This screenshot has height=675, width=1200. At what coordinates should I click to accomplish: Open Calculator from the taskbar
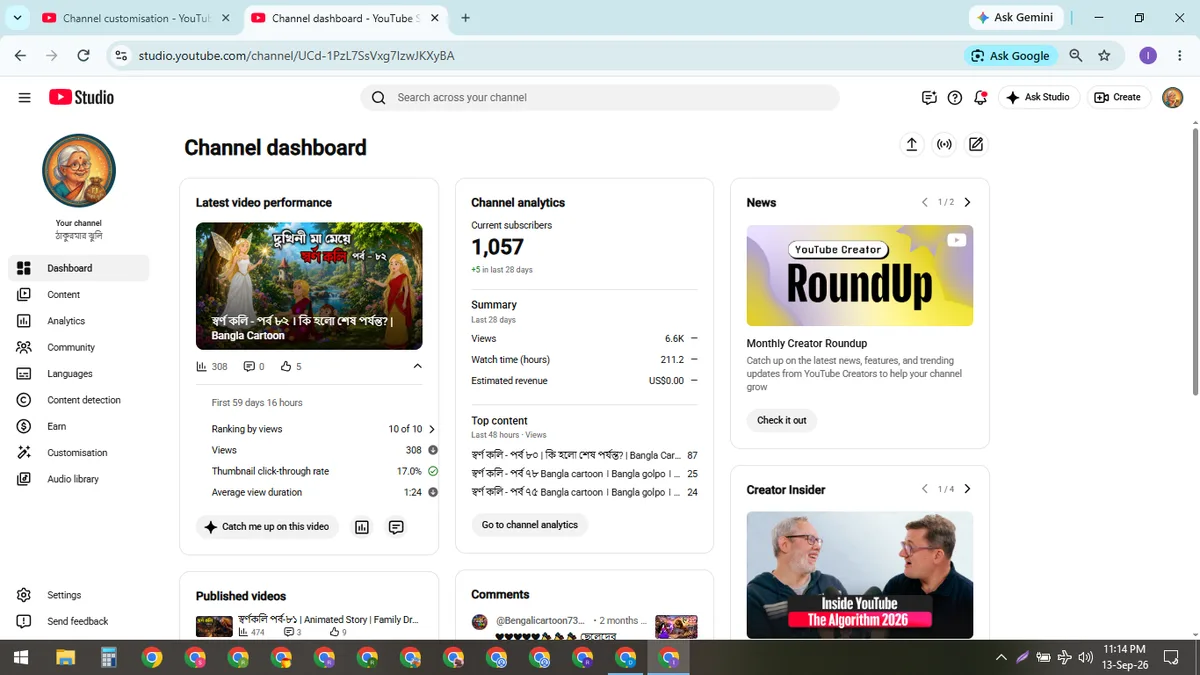(109, 657)
